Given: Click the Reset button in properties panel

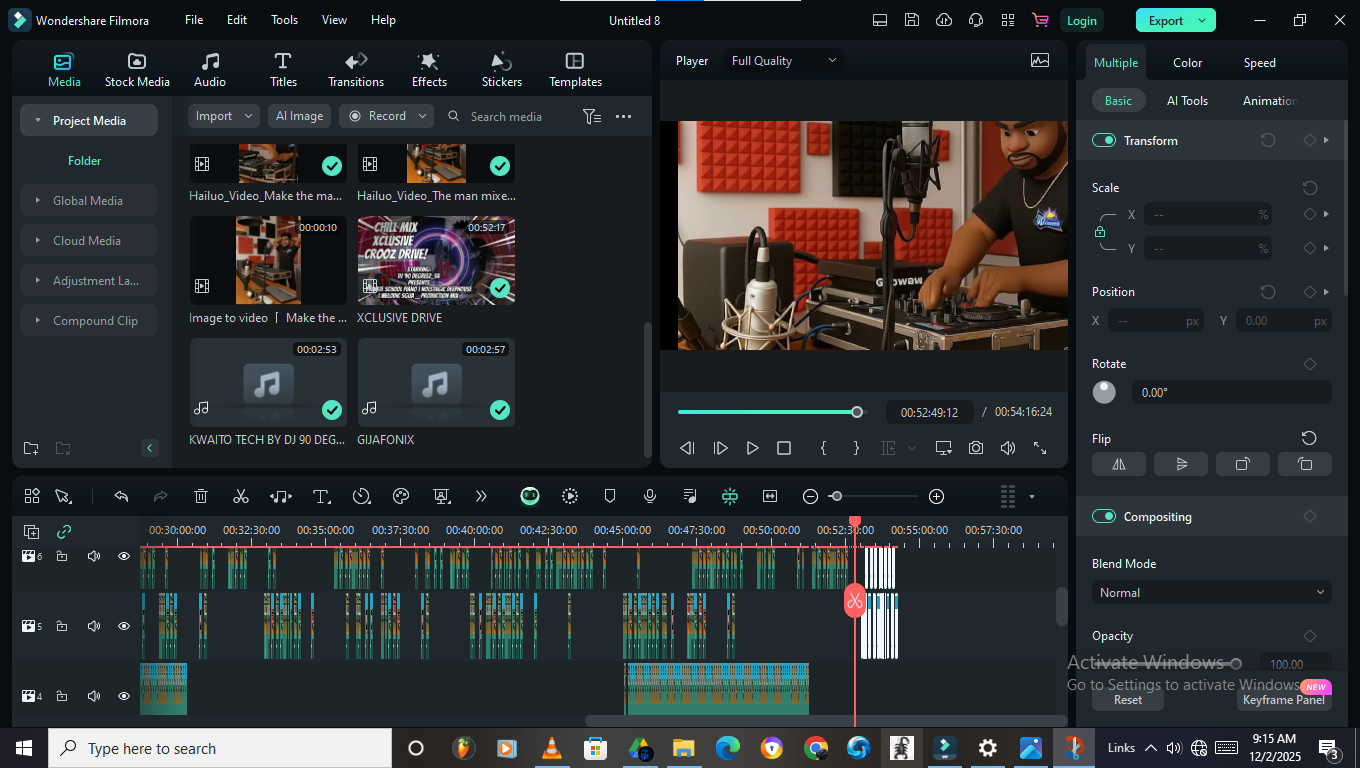Looking at the screenshot, I should click(1128, 700).
